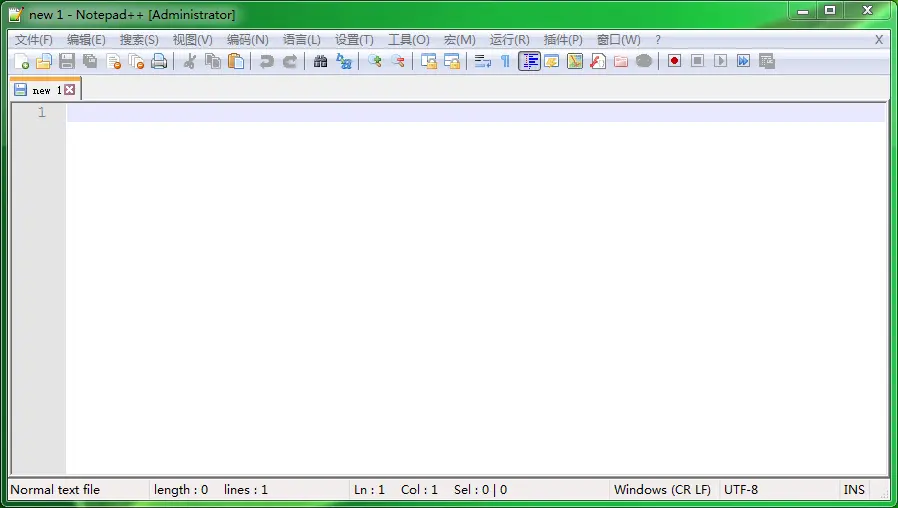The height and width of the screenshot is (508, 898).
Task: Open the 视图(V) menu
Action: pyautogui.click(x=192, y=40)
